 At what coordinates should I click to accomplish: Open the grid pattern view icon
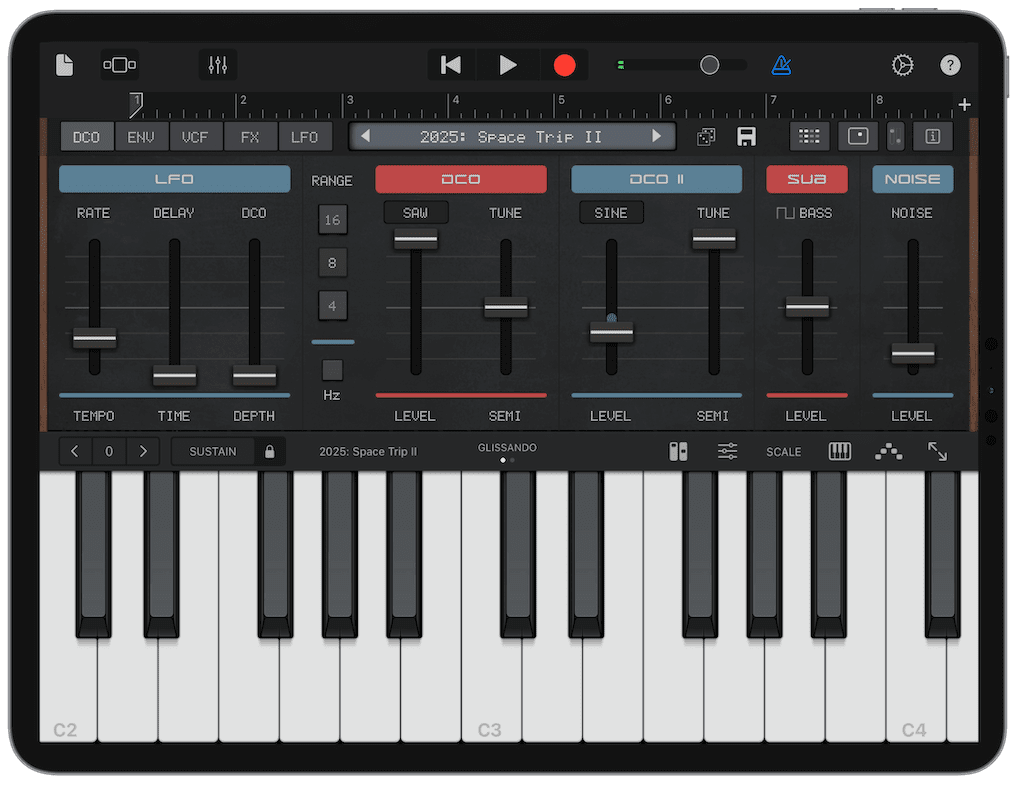tap(809, 136)
